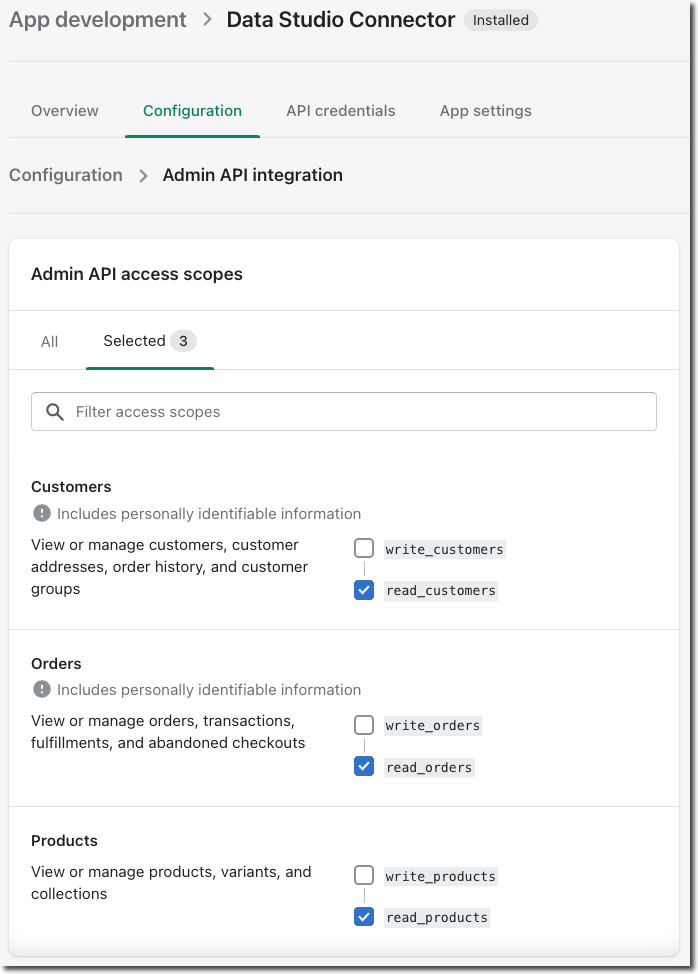Click the Orders personal information warning icon
Viewport: 698px width, 974px height.
42,689
